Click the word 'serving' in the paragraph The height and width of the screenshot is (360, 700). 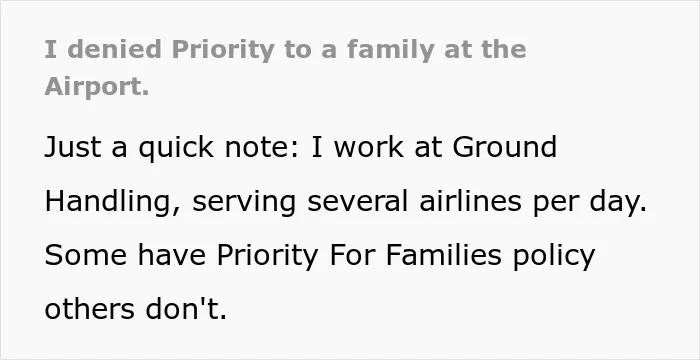244,202
